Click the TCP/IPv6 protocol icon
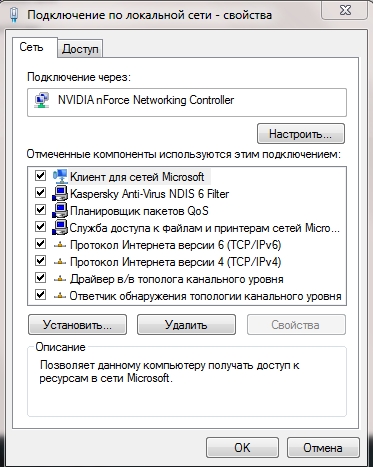Viewport: 373px width, 467px height. (x=60, y=245)
